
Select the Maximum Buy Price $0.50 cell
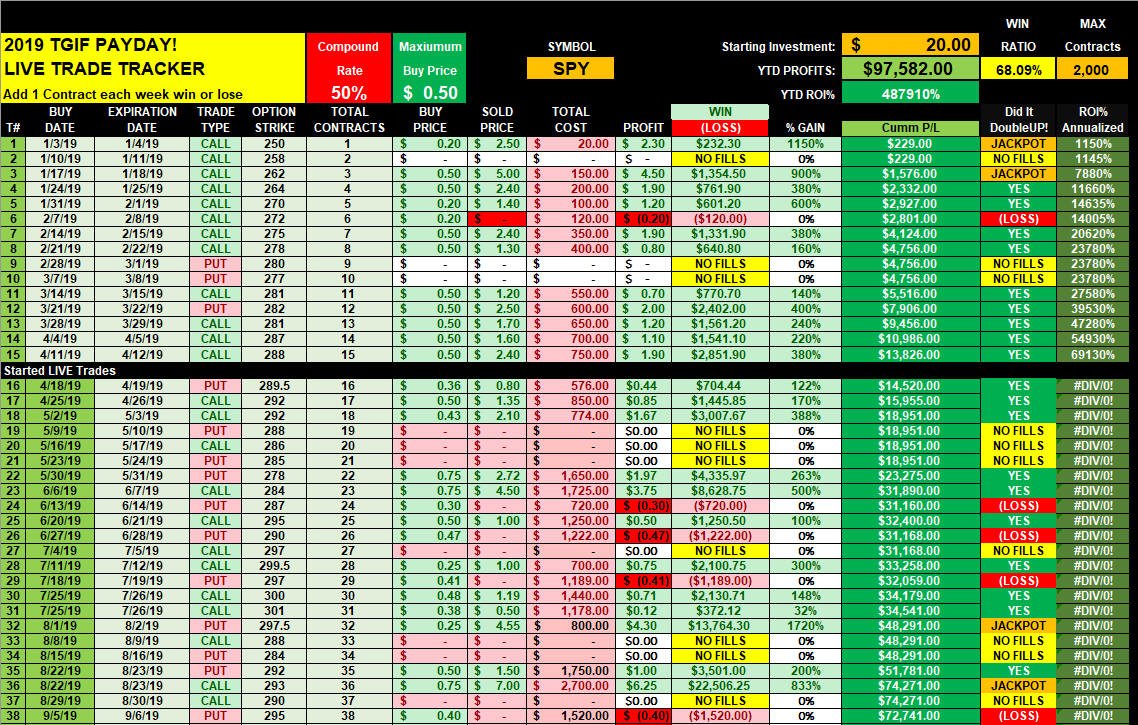(430, 93)
